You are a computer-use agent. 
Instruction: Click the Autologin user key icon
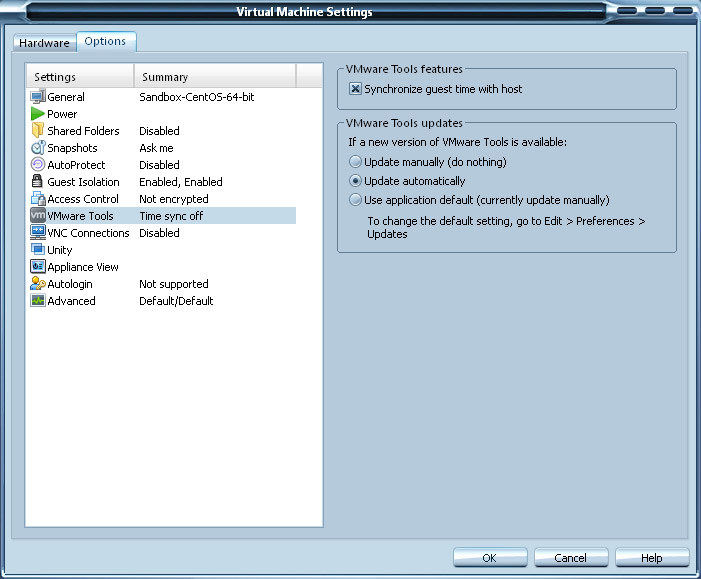coord(38,283)
